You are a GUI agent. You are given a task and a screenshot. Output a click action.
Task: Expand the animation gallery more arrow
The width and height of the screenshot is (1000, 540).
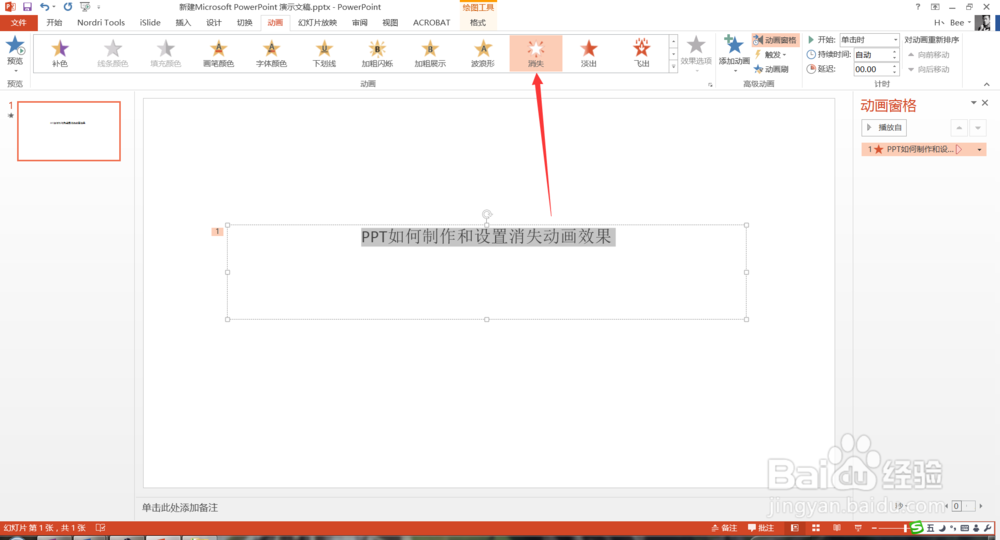673,66
